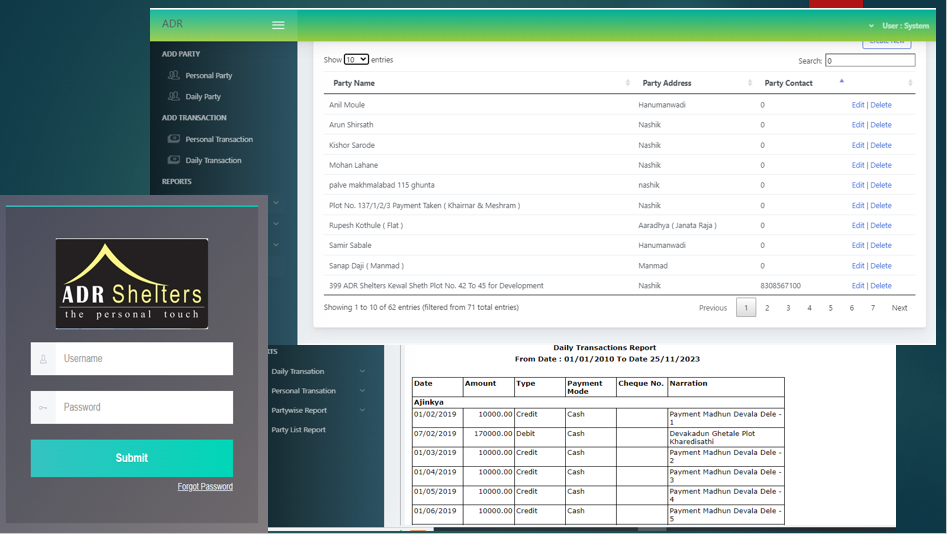Open the Daily Party sidebar icon

[173, 96]
